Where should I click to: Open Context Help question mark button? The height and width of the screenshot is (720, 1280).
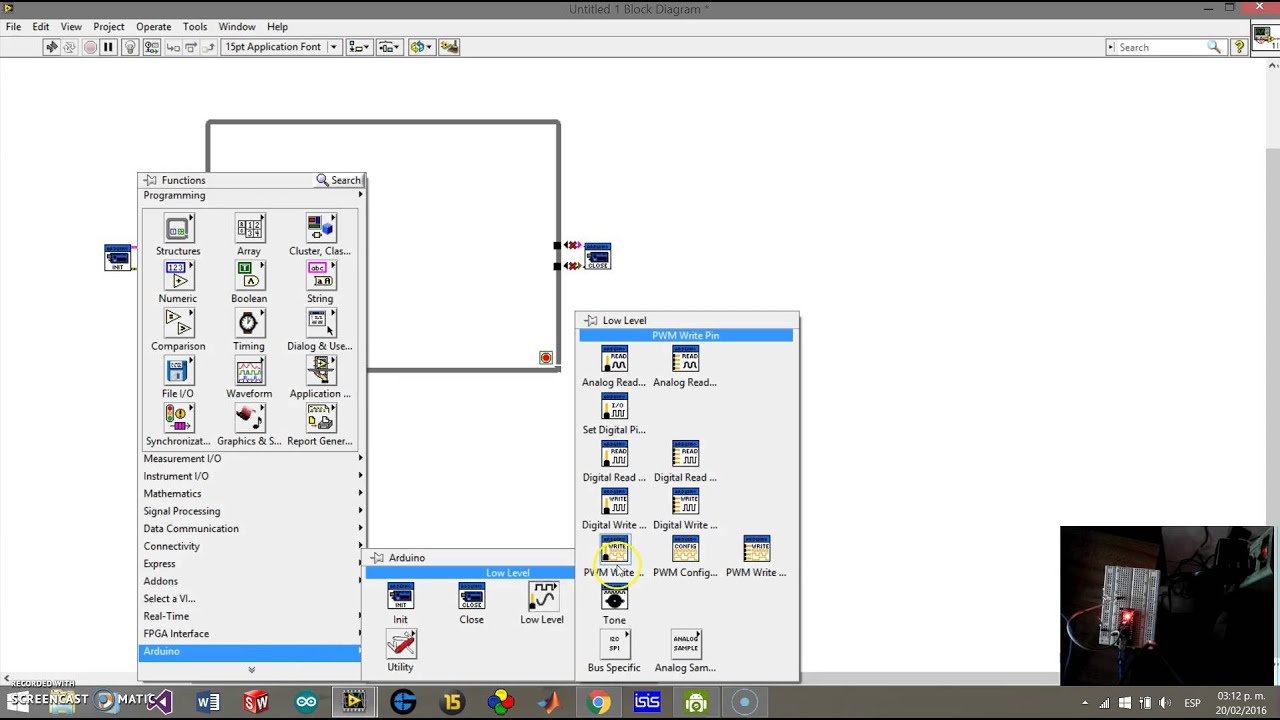[x=1239, y=47]
